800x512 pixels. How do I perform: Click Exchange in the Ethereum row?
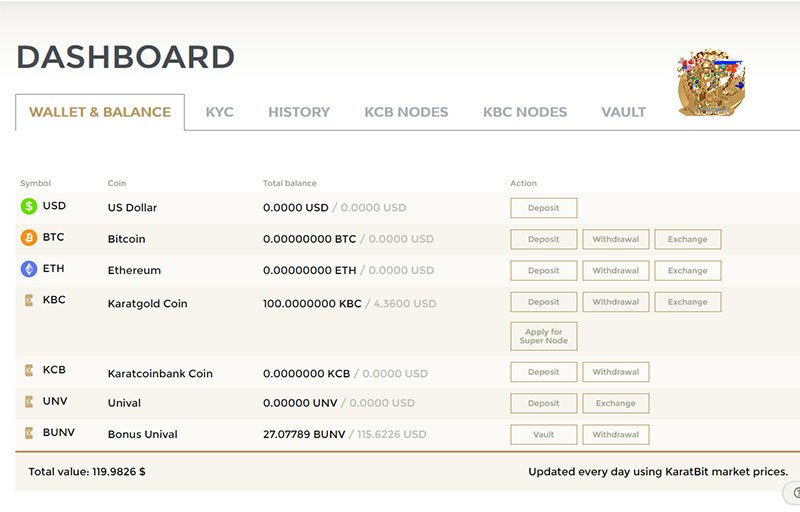tap(688, 271)
